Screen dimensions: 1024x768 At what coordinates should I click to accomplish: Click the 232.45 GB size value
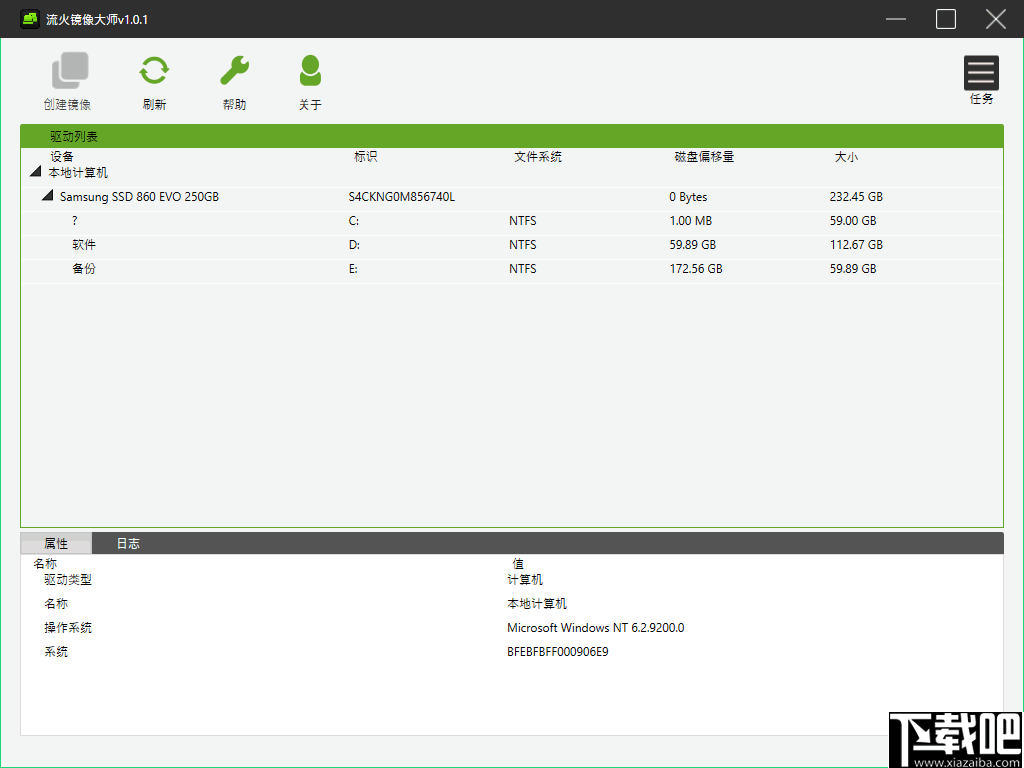856,197
